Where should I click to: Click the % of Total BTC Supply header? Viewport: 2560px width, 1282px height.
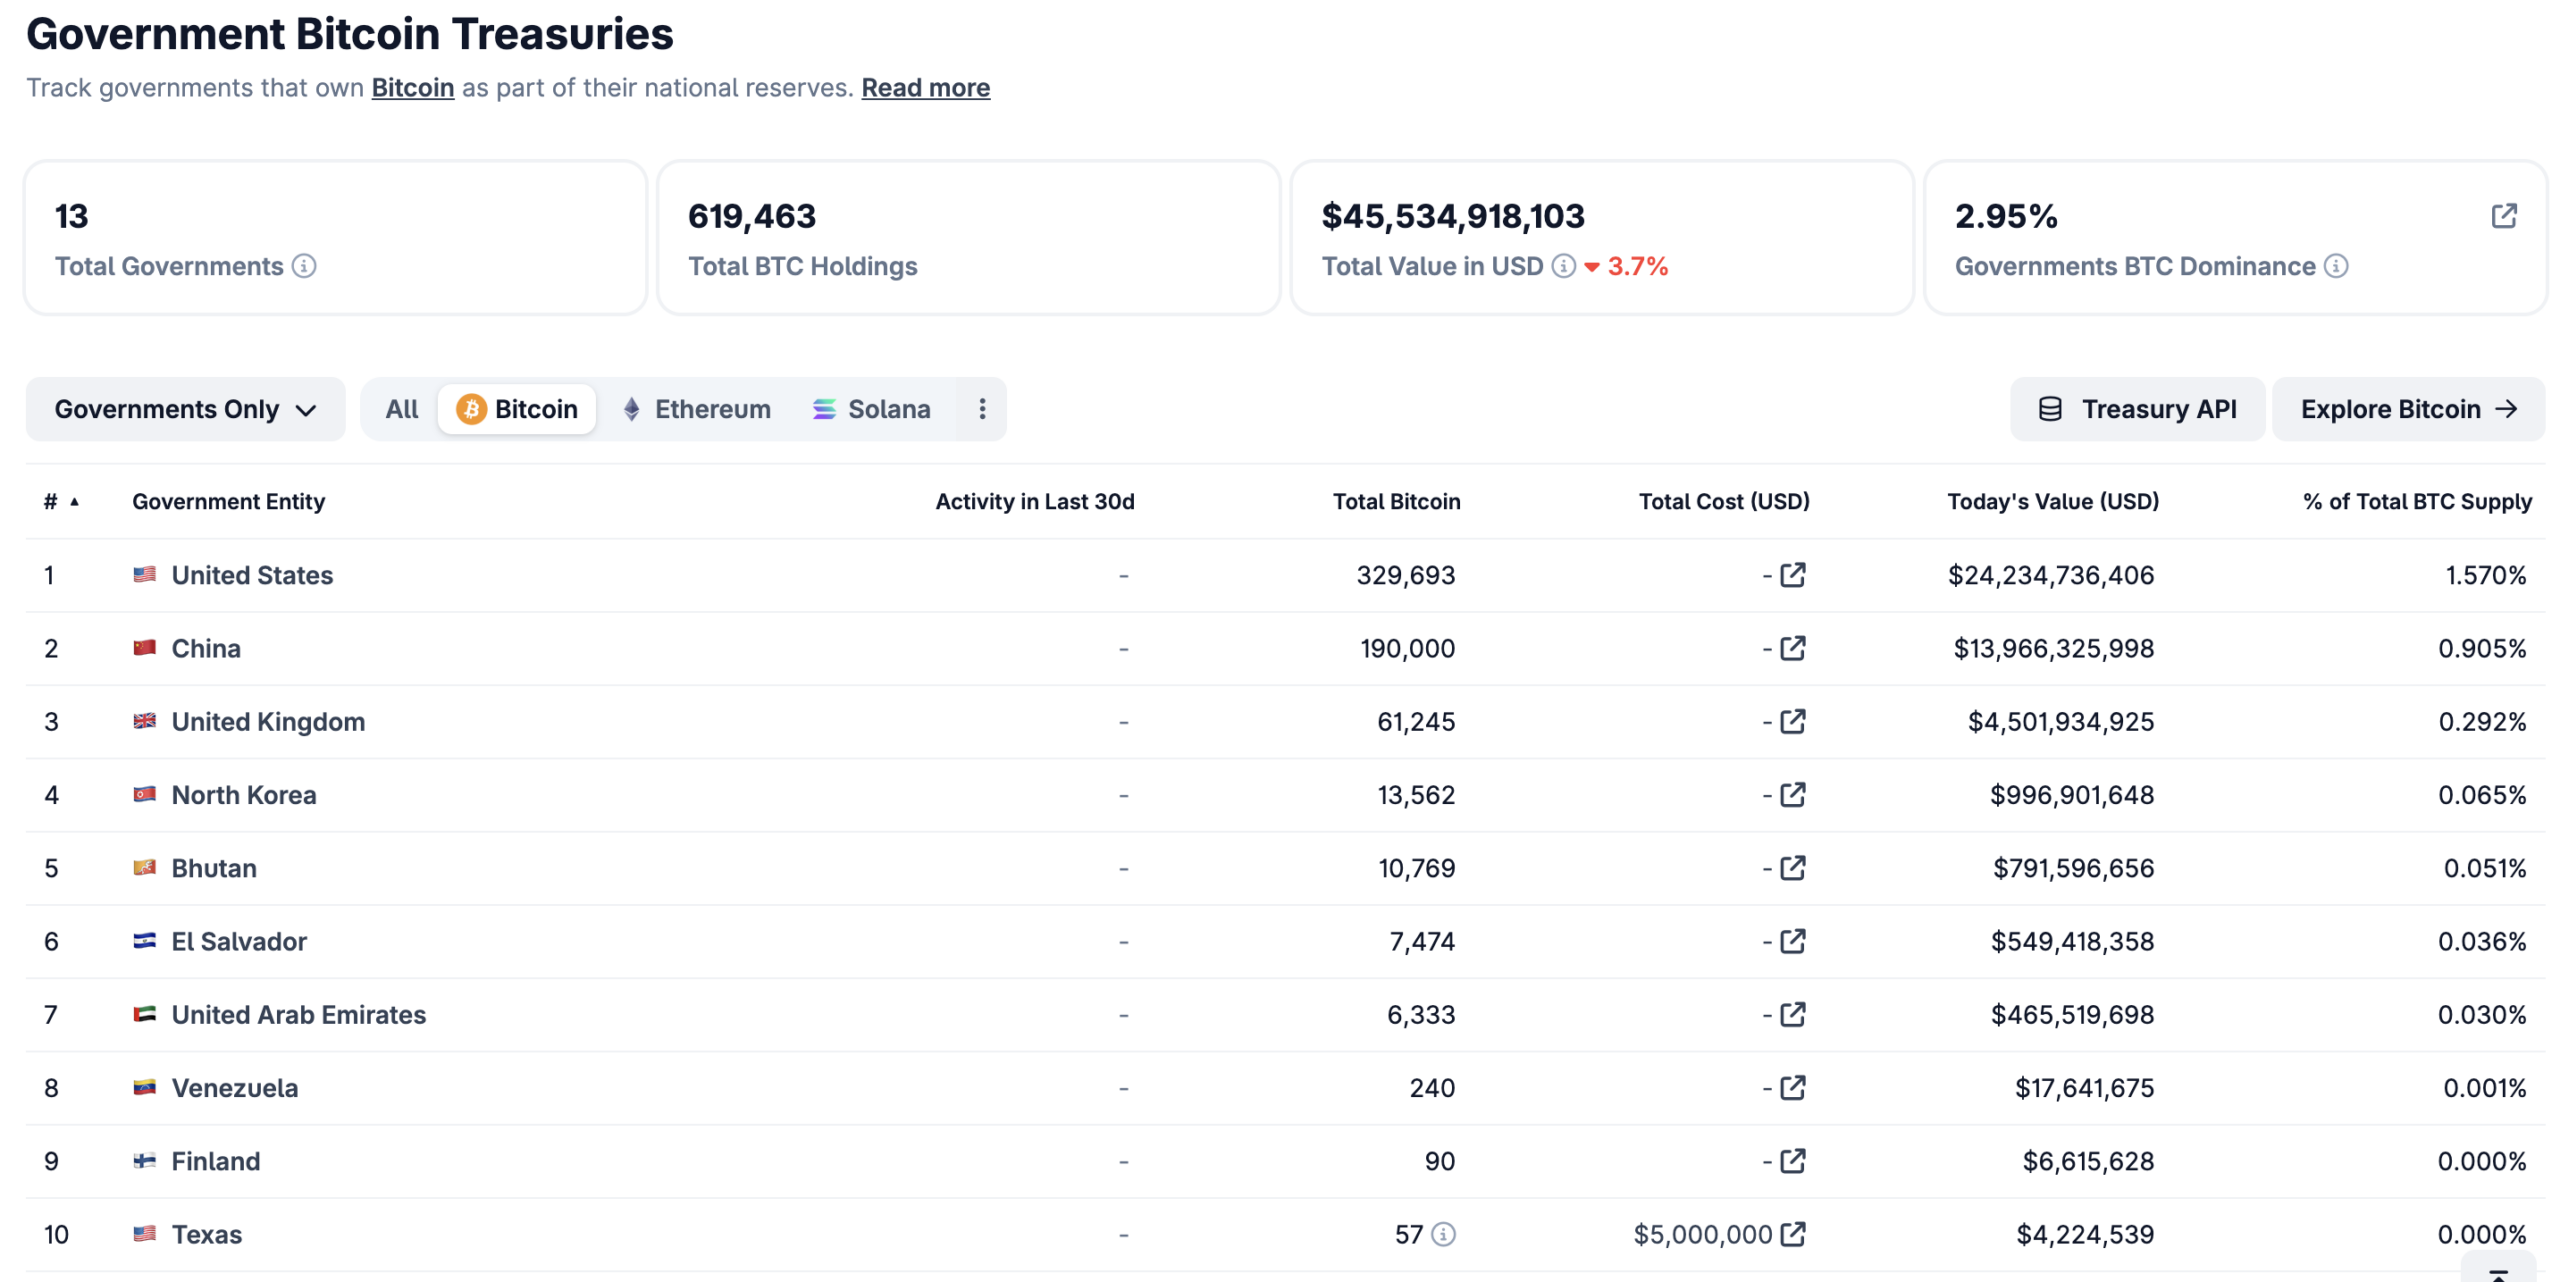(x=2418, y=501)
